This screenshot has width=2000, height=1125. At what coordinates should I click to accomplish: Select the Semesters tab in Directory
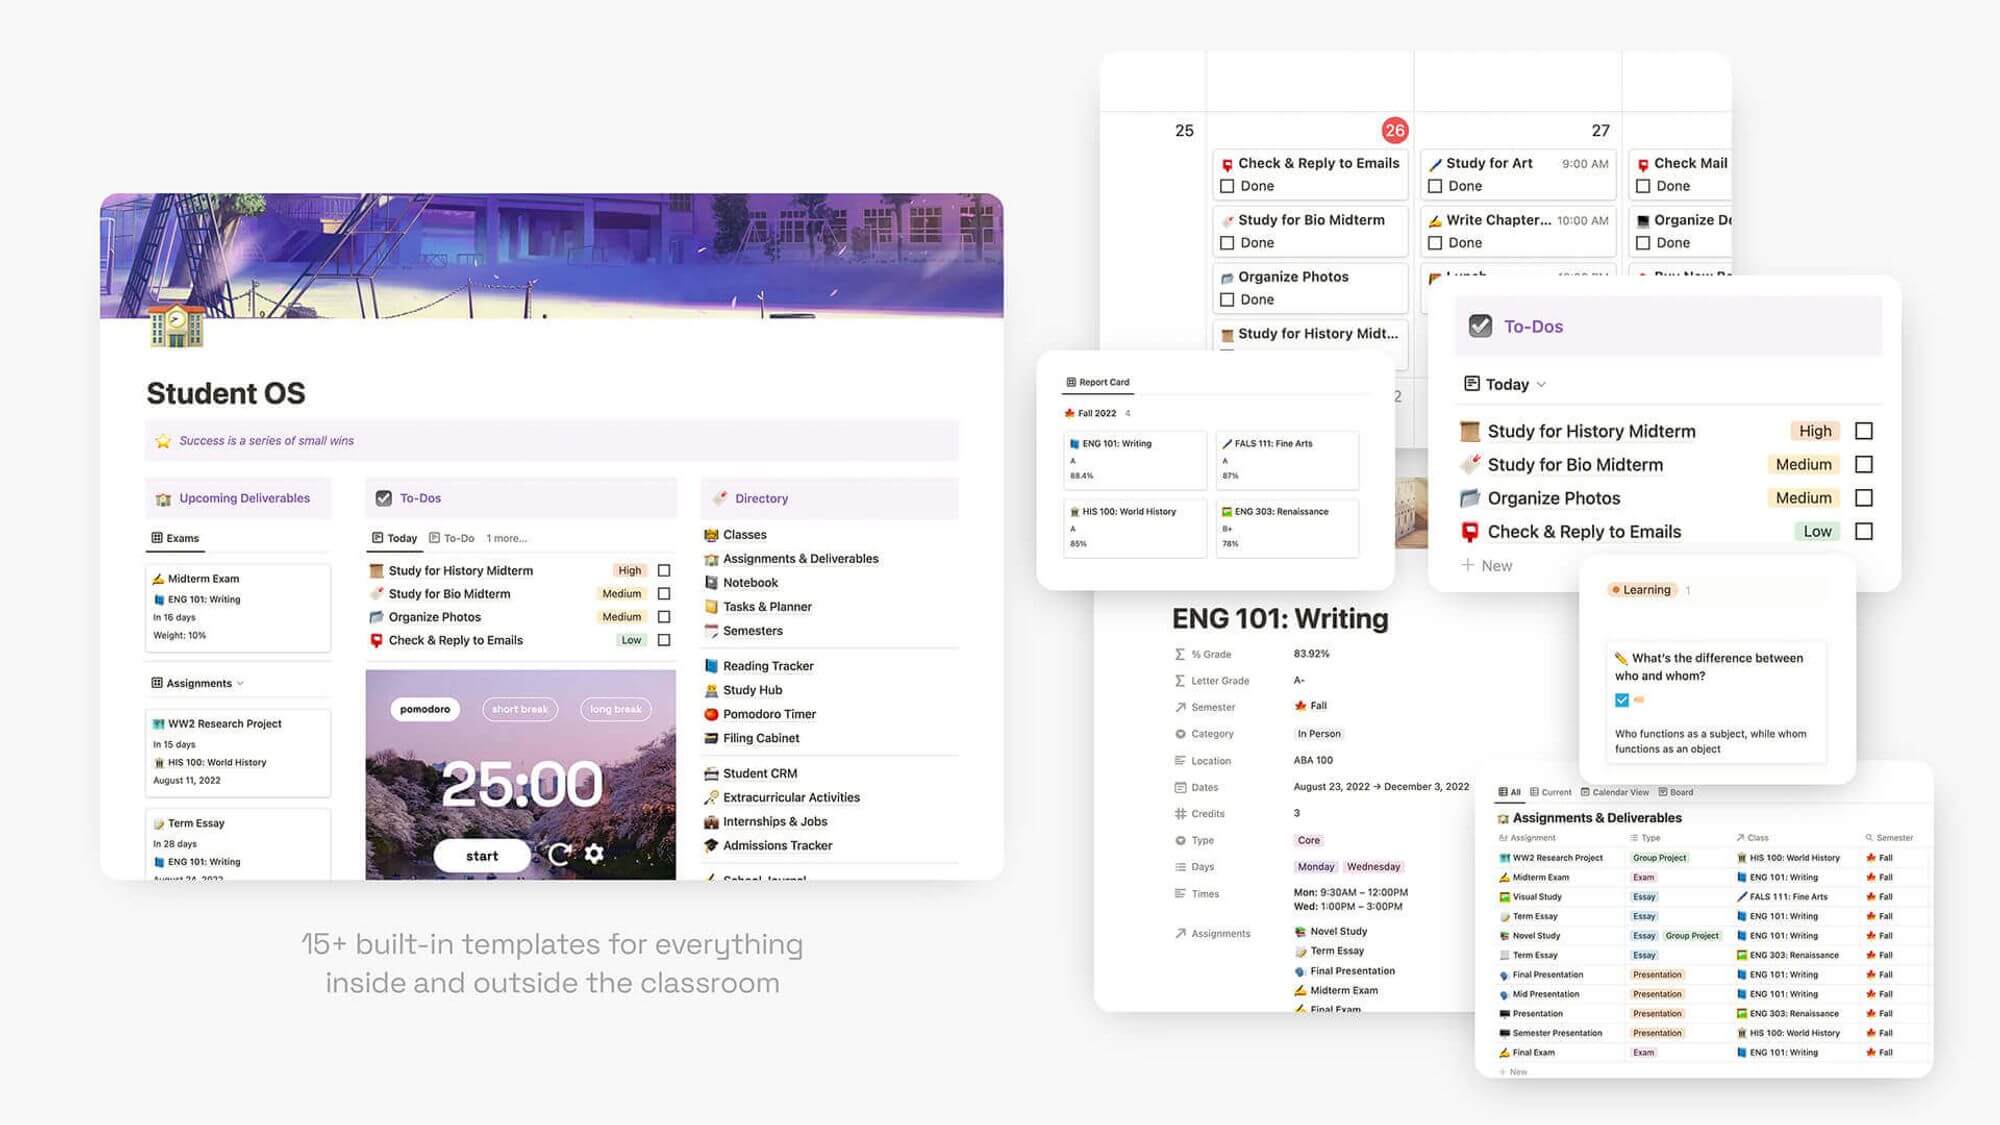751,630
